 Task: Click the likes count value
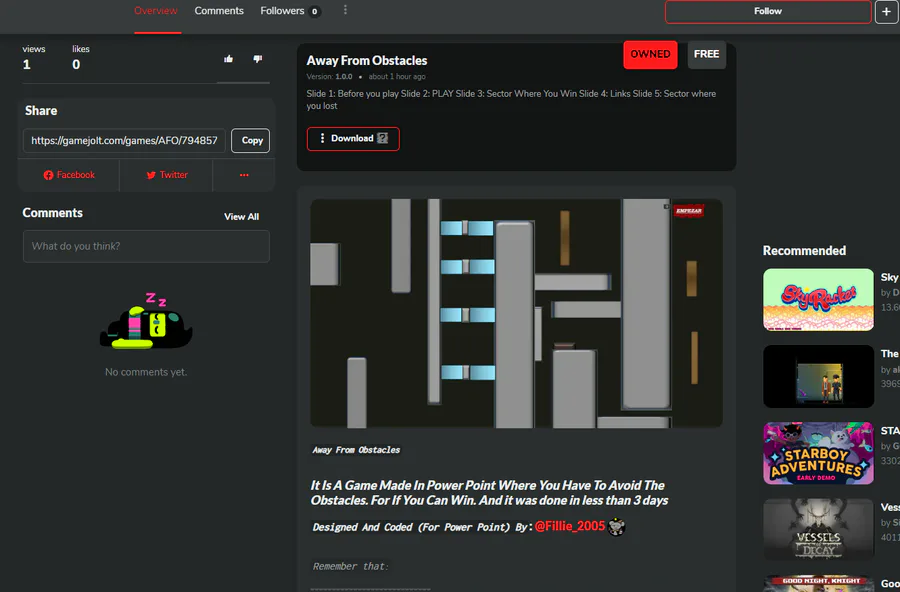(76, 65)
